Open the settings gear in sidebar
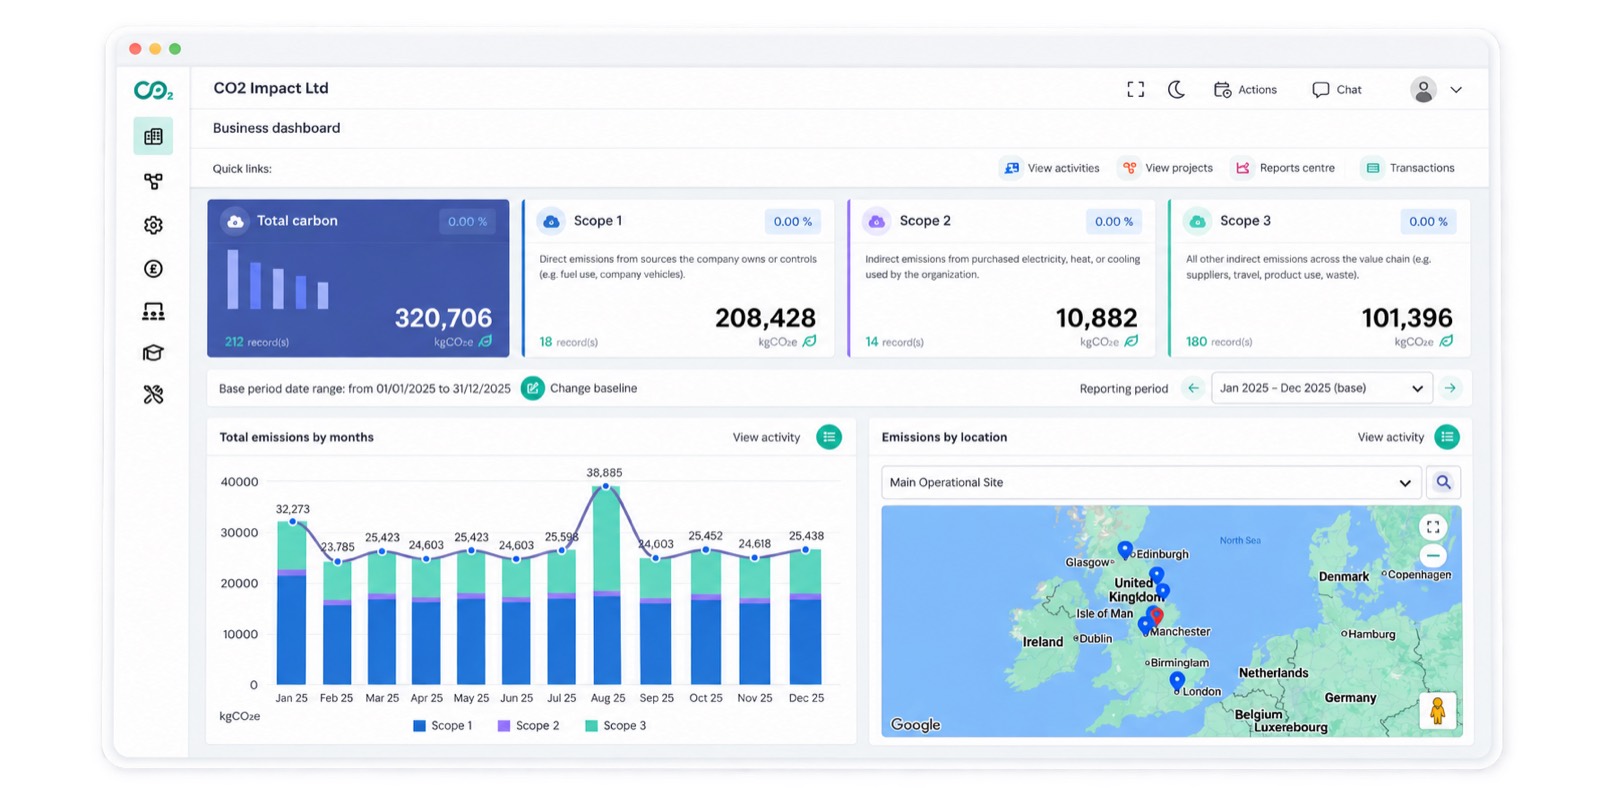The height and width of the screenshot is (788, 1600). pos(153,225)
